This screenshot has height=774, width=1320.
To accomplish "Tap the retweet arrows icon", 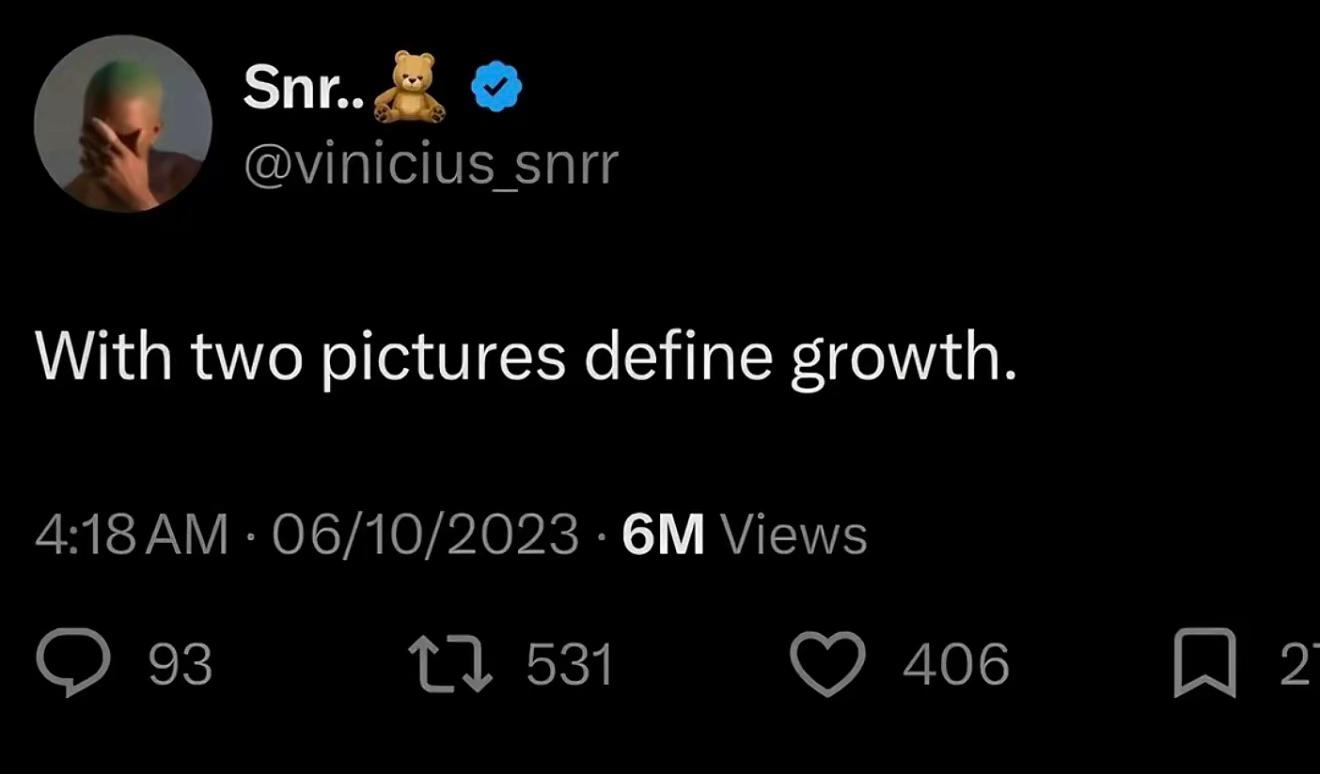I will (x=451, y=664).
